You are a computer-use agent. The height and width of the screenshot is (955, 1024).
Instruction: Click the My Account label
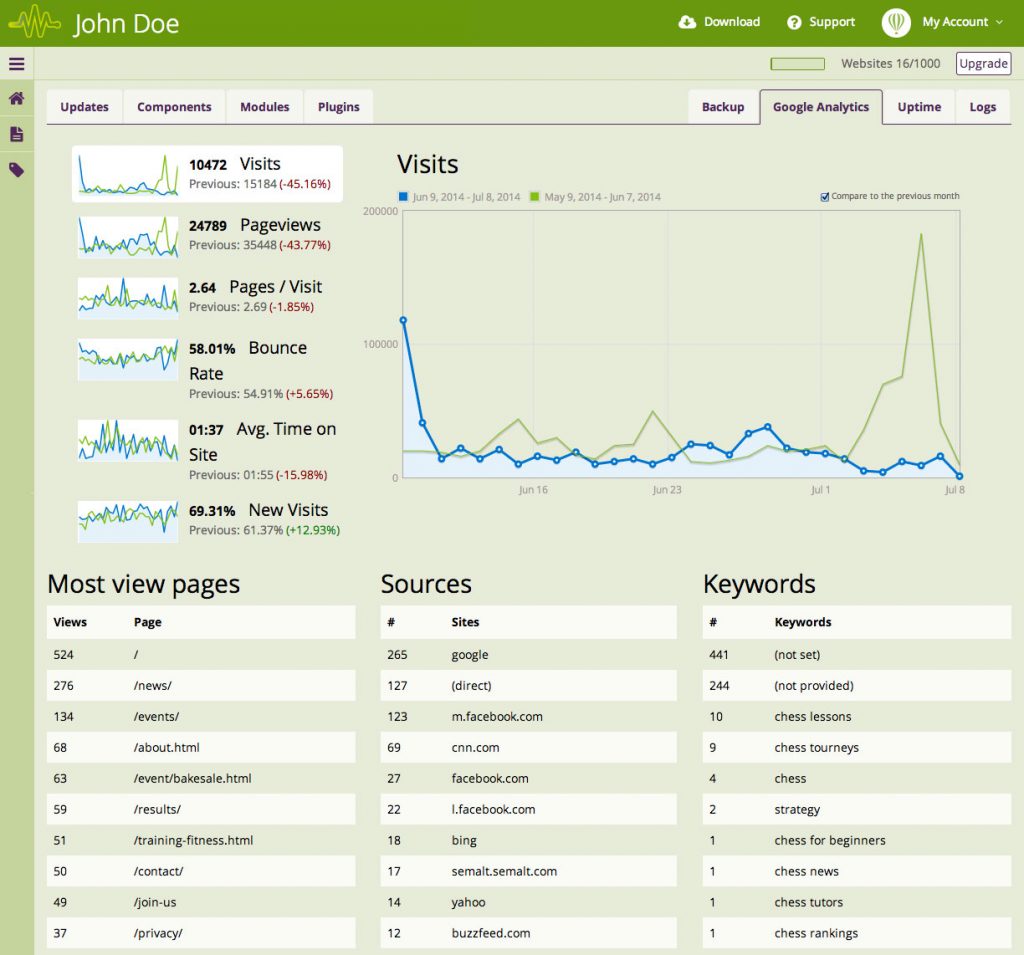pos(955,22)
